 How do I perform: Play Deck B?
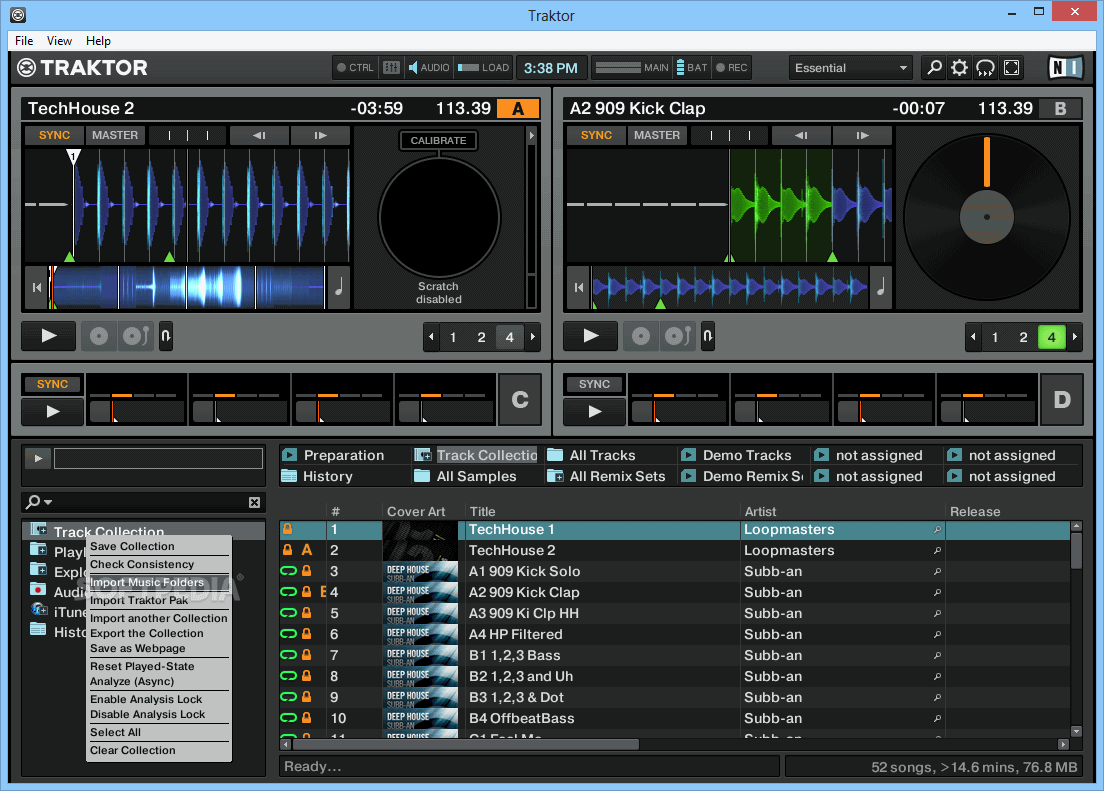(591, 337)
